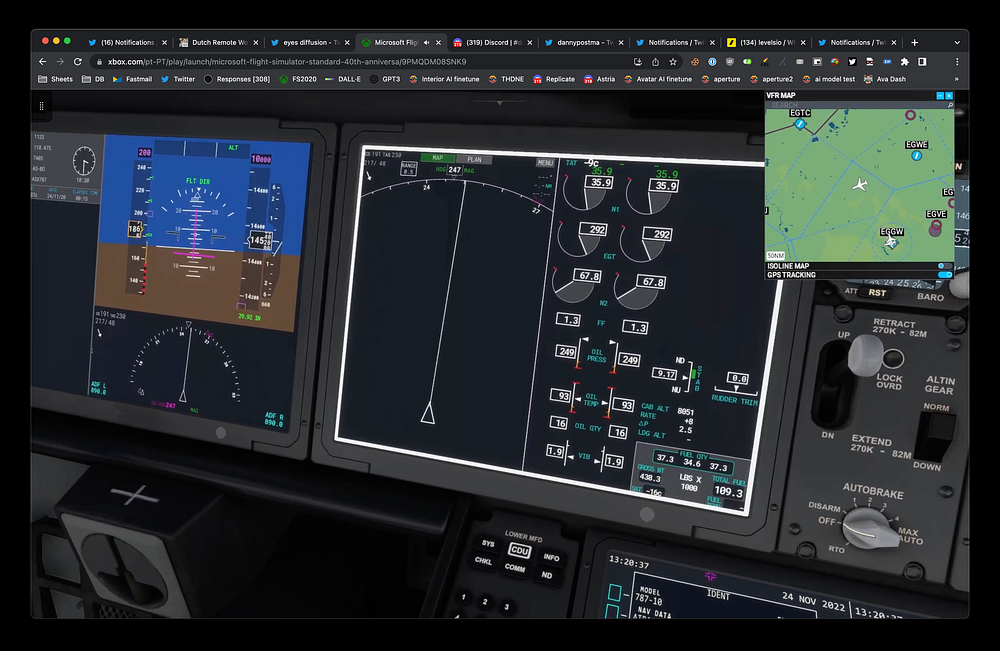Image resolution: width=1000 pixels, height=651 pixels.
Task: Open the MENU button on the MFD
Action: tap(545, 163)
